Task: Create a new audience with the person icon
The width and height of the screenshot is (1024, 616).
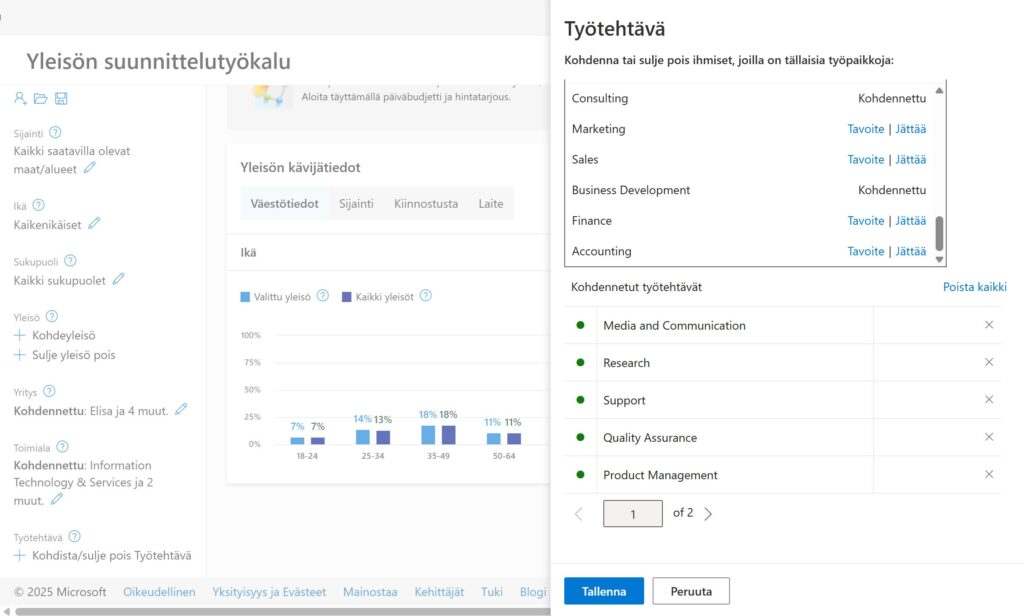Action: coord(18,98)
